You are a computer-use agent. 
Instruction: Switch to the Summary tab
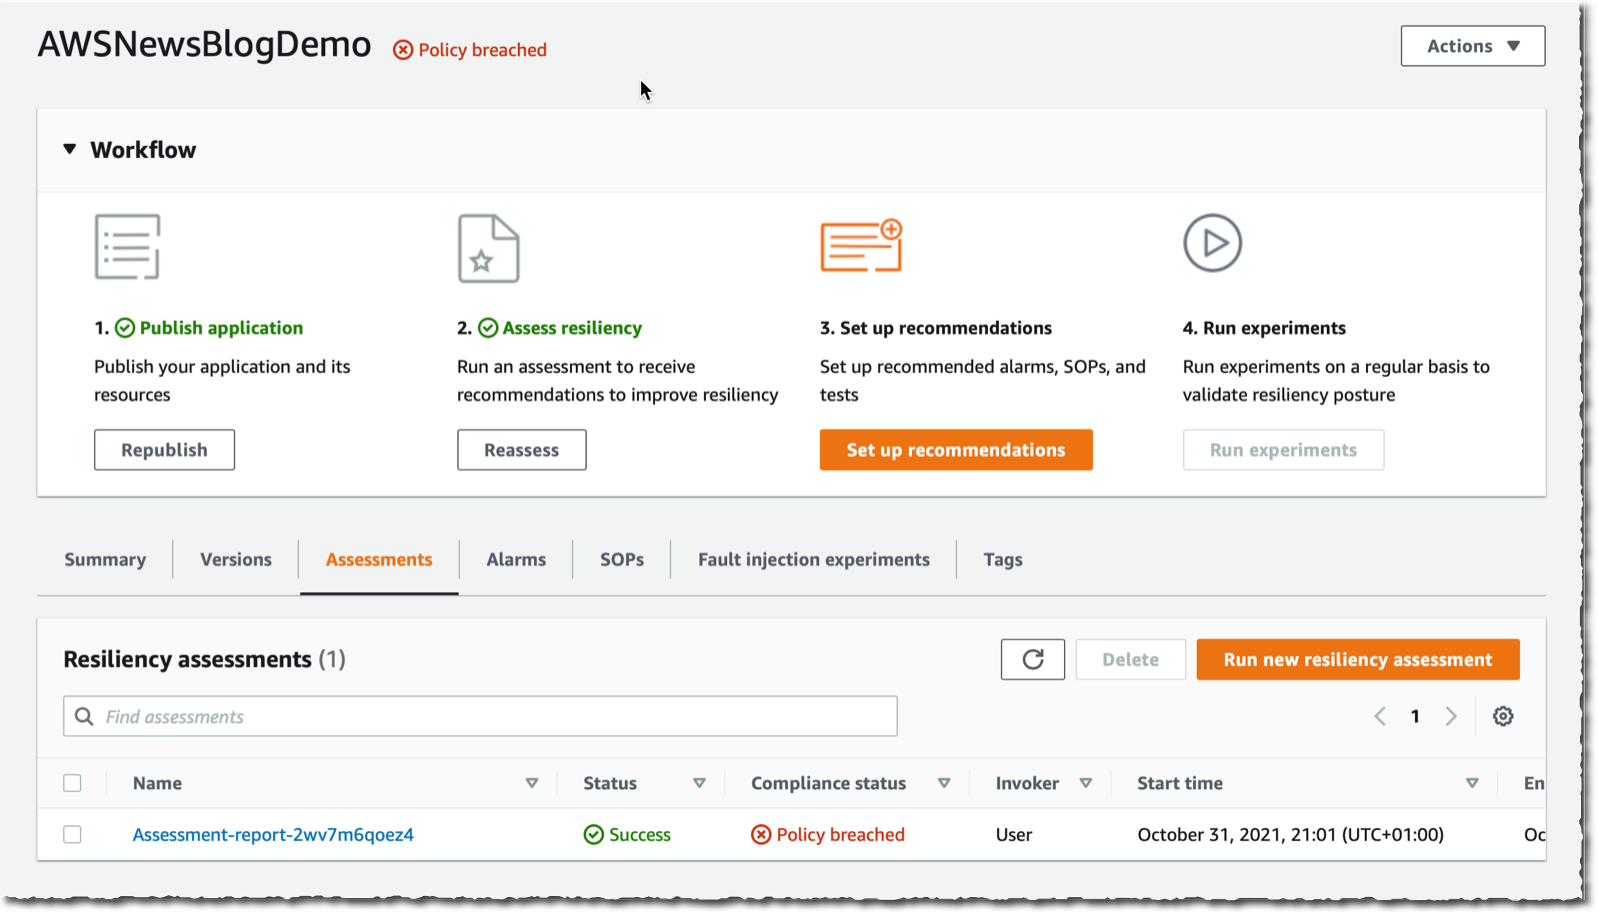point(105,560)
